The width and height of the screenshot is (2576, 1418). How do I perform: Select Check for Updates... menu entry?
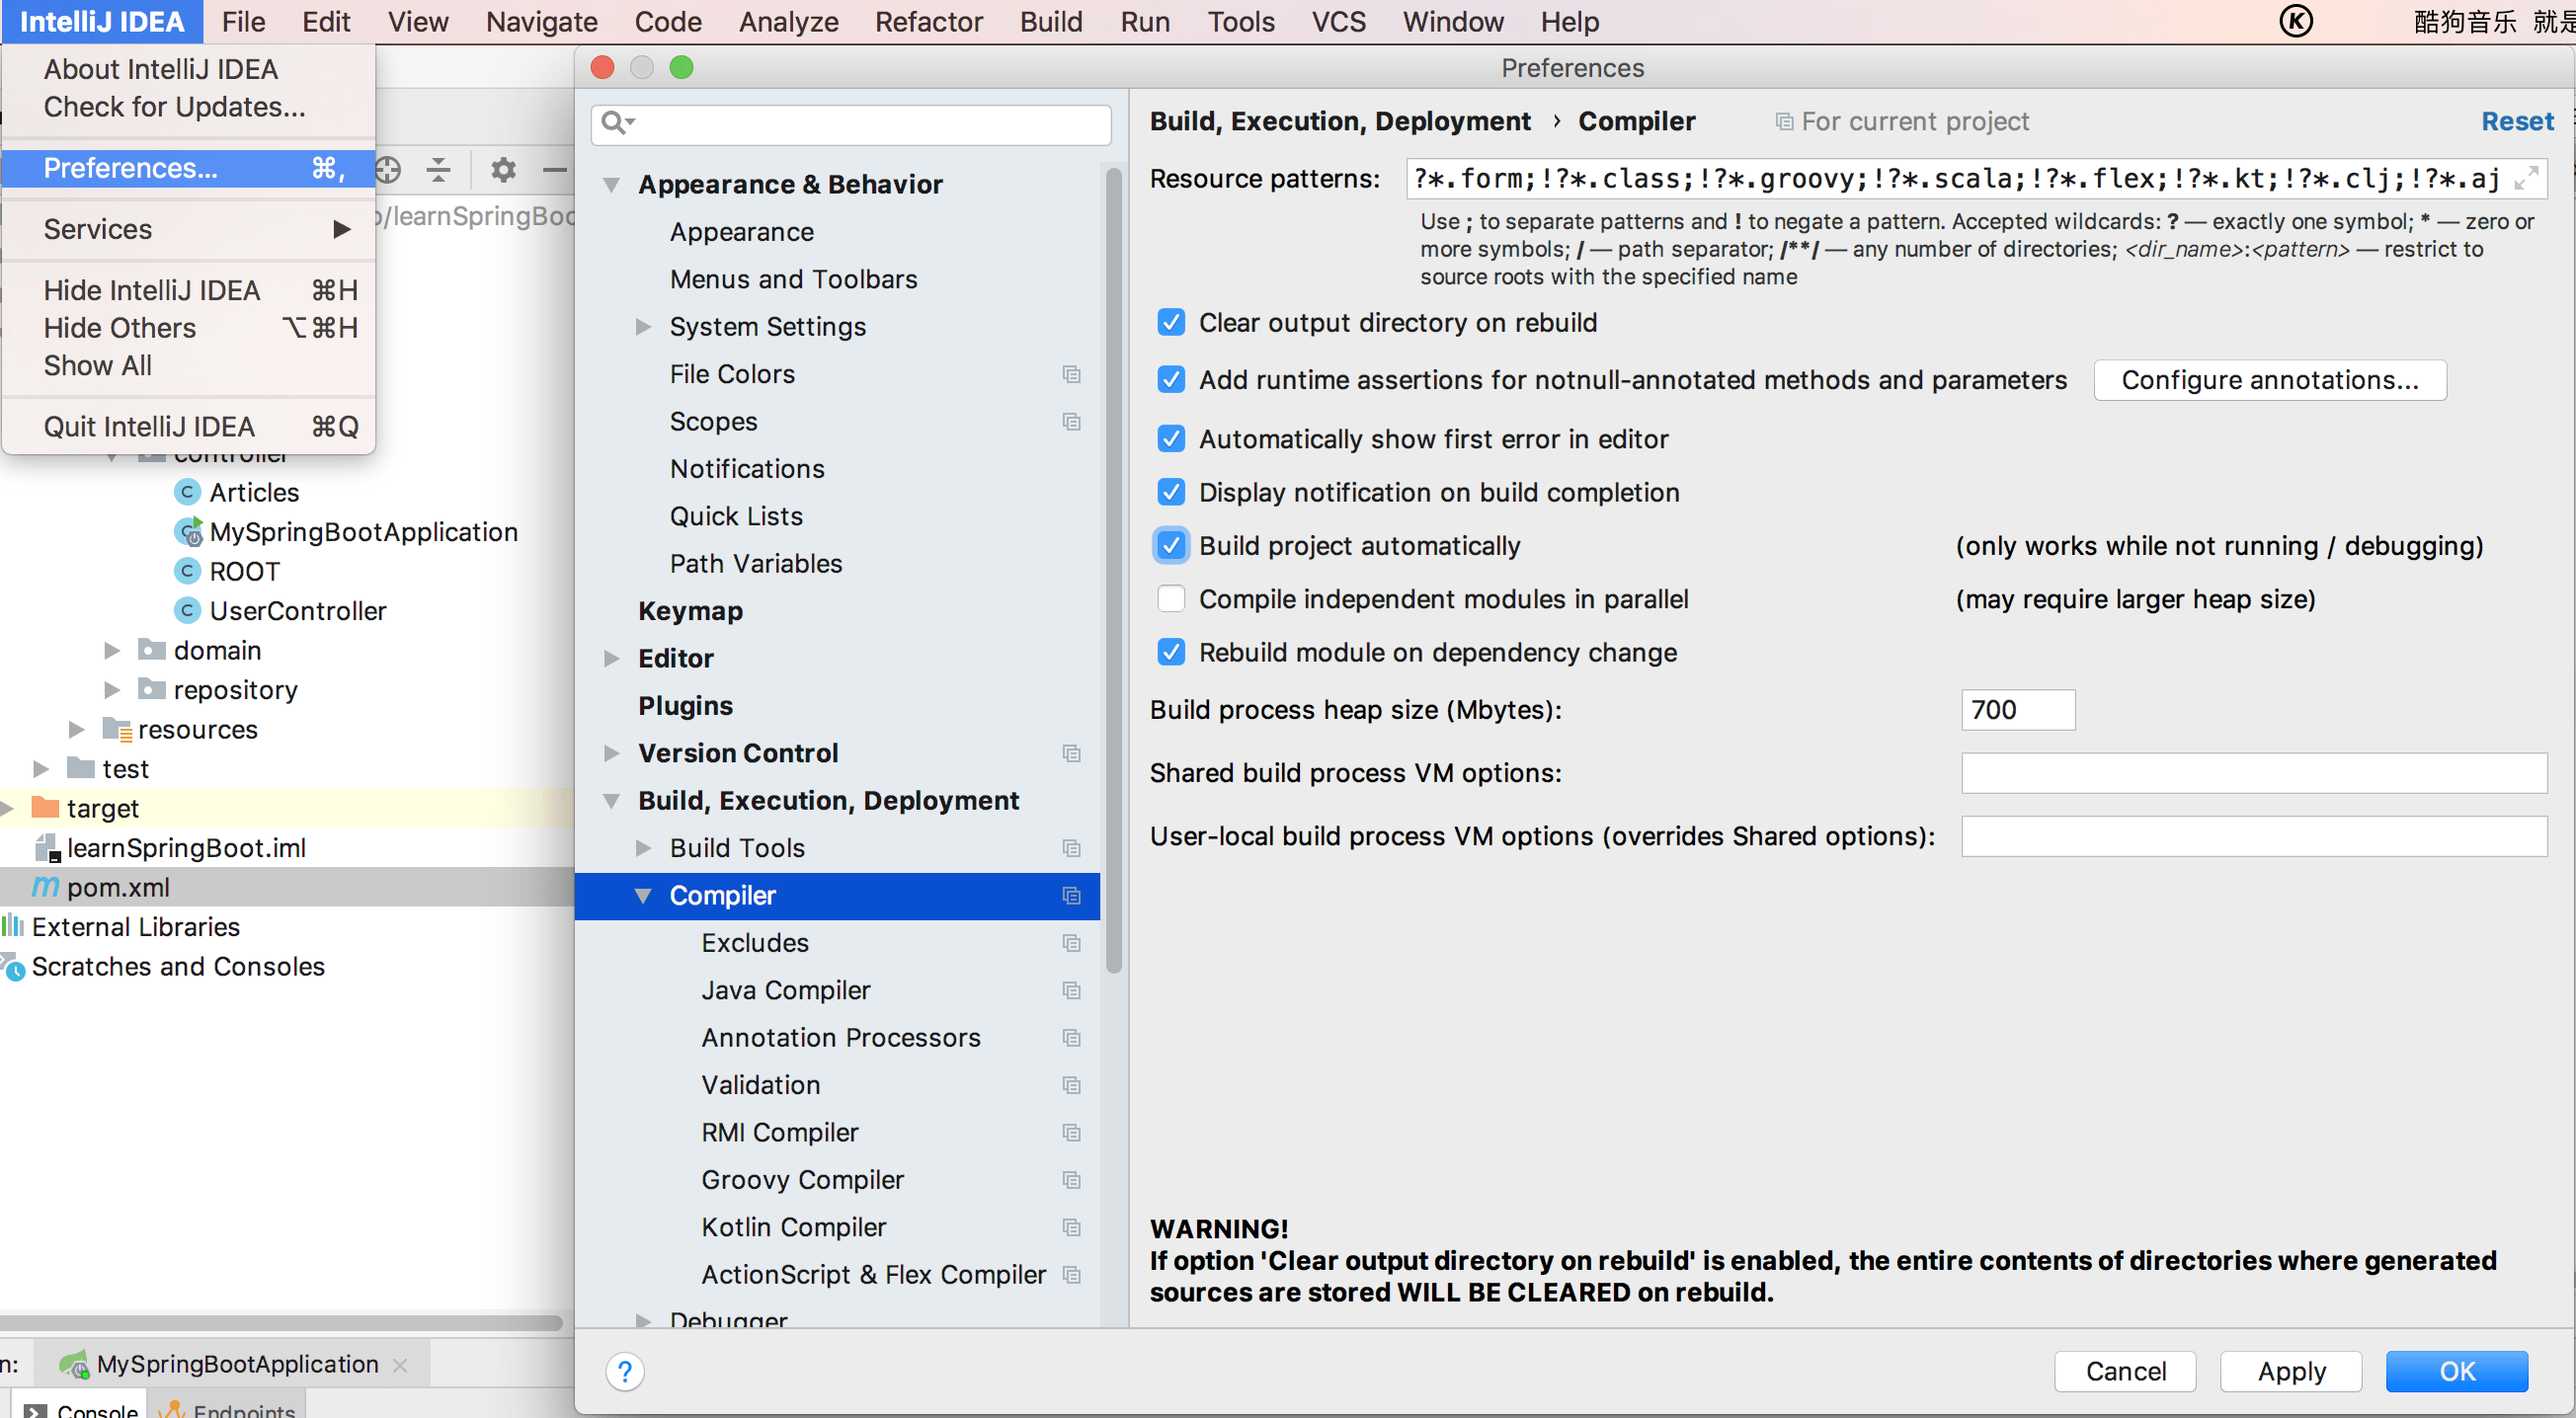click(189, 107)
